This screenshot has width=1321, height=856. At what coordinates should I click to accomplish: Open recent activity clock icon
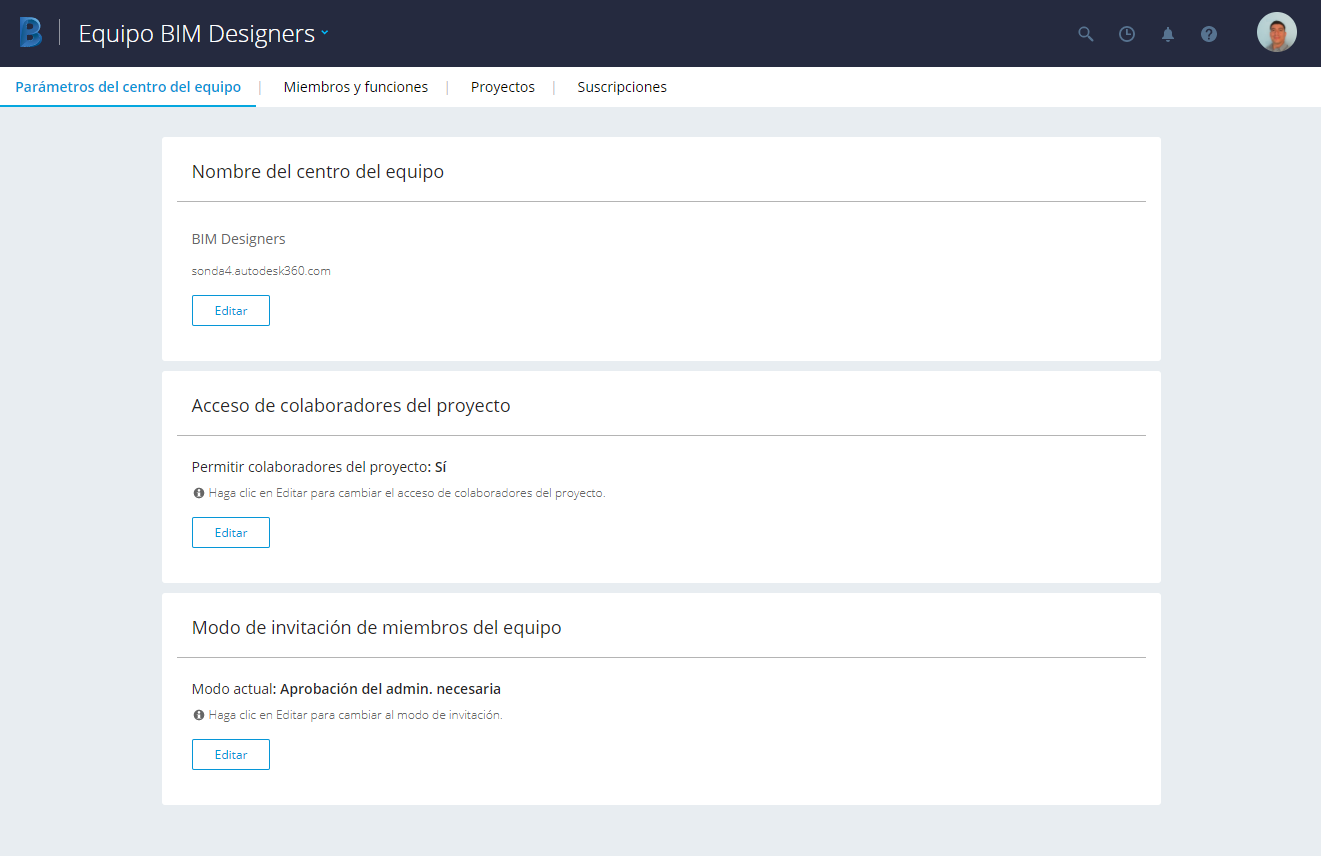coord(1127,34)
